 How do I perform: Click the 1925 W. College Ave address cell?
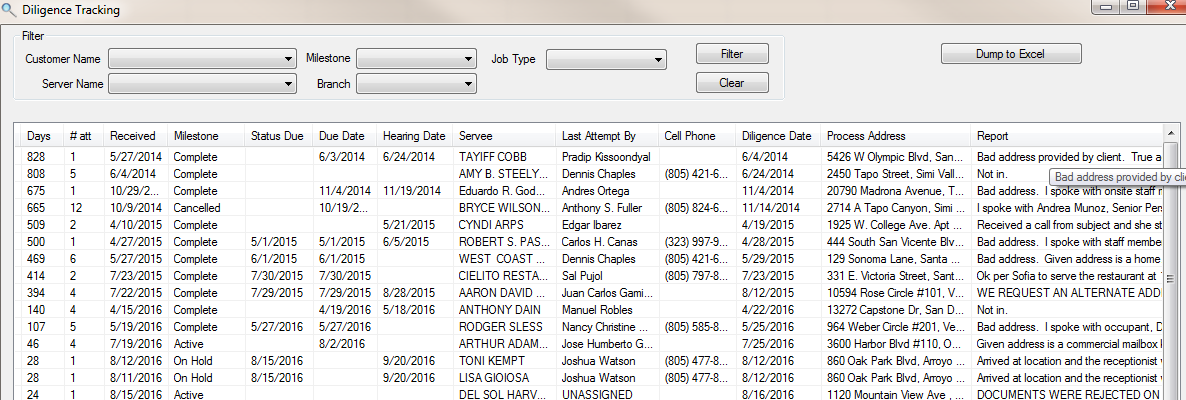point(896,225)
